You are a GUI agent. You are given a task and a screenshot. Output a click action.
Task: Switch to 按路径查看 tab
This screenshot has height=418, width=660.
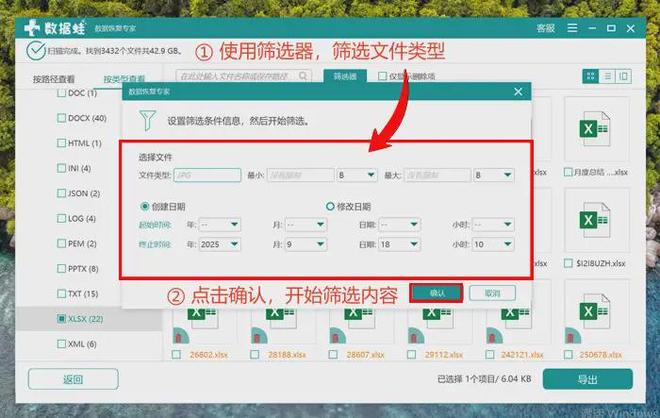53,79
